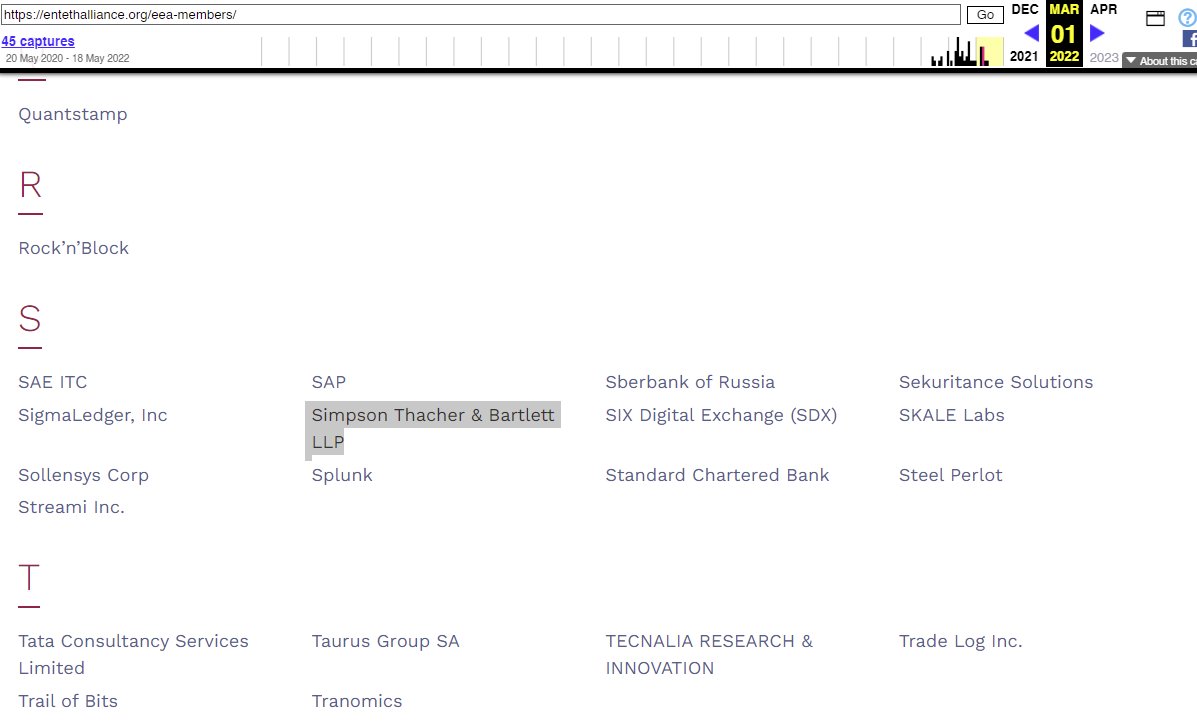The image size is (1197, 727).
Task: Open the Tata Consultancy Services Limited link
Action: coord(133,654)
